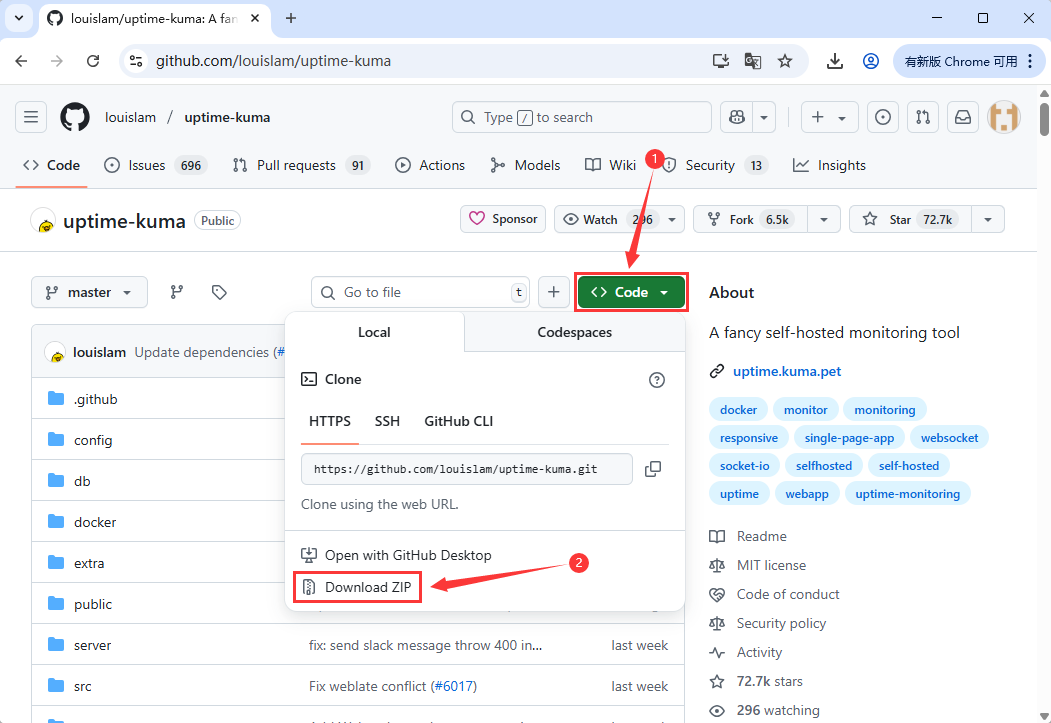
Task: Click the clone URL text field
Action: [467, 469]
